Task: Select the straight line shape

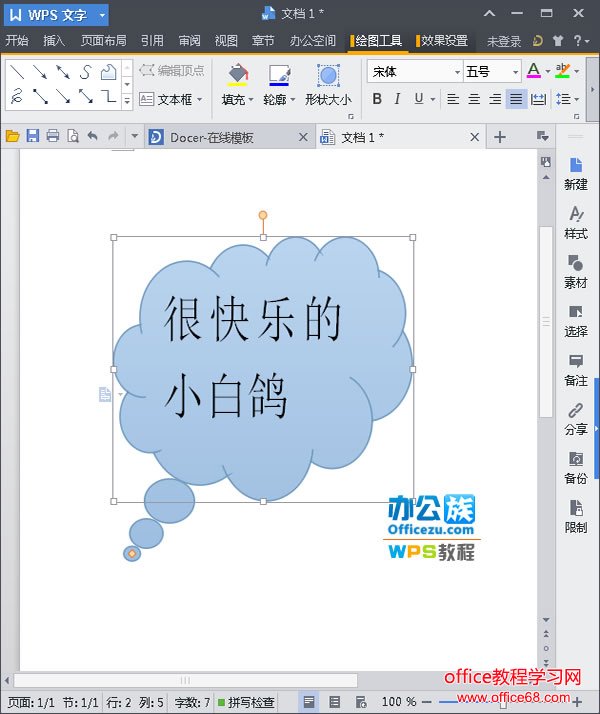Action: pos(17,71)
